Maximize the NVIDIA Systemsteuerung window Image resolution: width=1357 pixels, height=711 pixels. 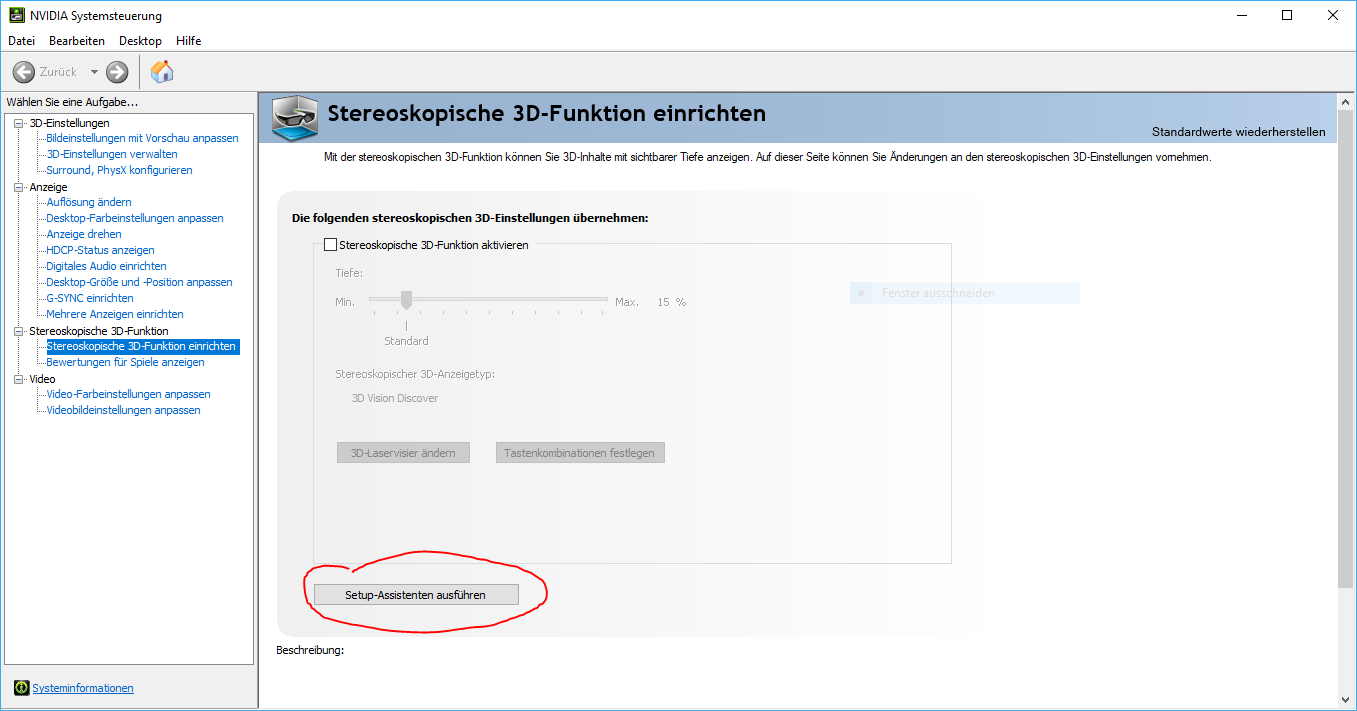(x=1287, y=15)
